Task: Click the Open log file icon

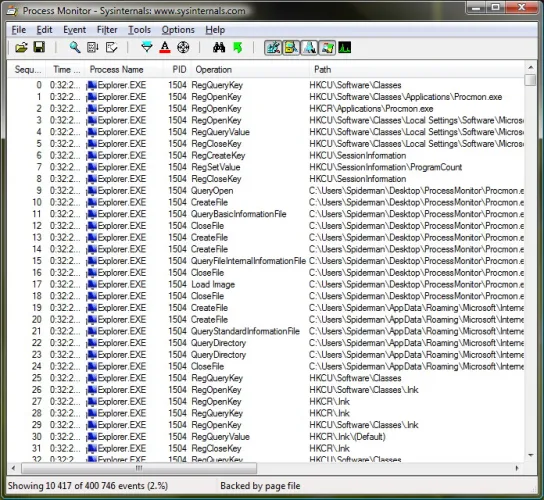Action: [21, 47]
